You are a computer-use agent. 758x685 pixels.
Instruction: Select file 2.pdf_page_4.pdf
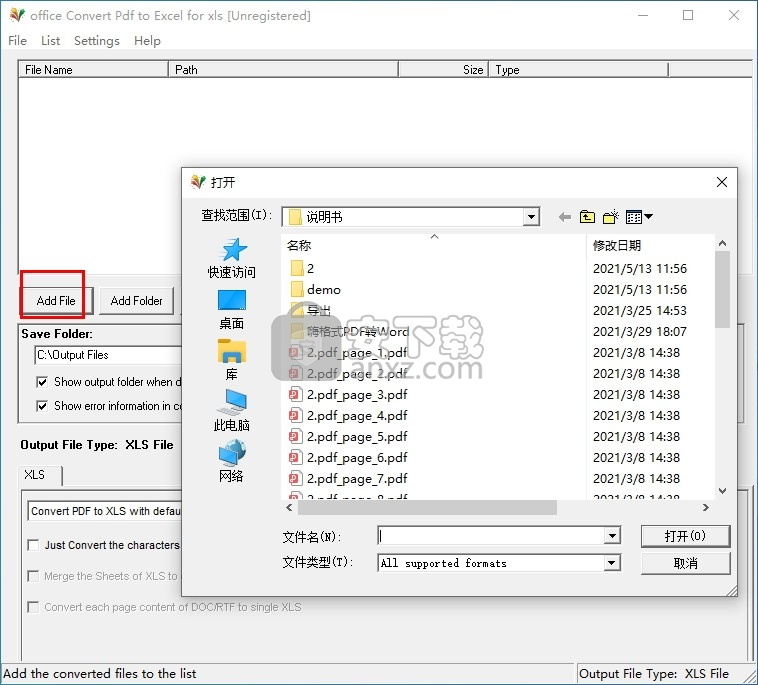pyautogui.click(x=357, y=416)
